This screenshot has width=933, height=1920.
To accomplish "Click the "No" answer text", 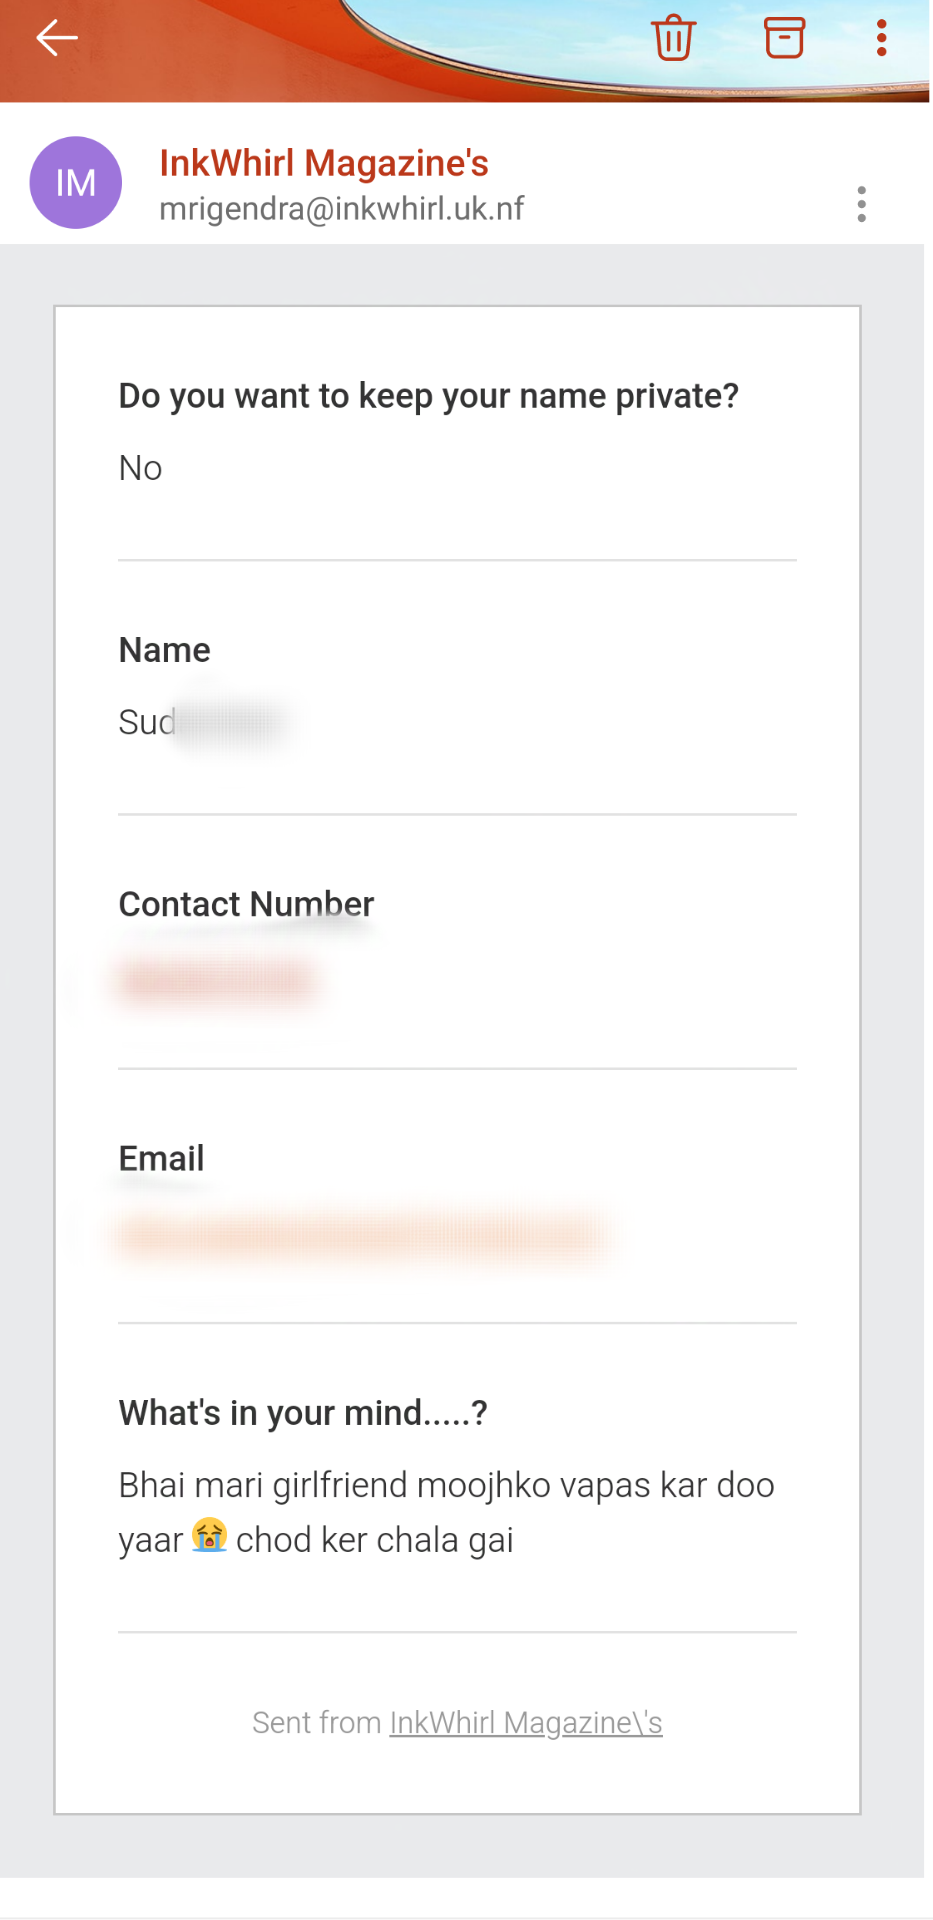I will 140,468.
